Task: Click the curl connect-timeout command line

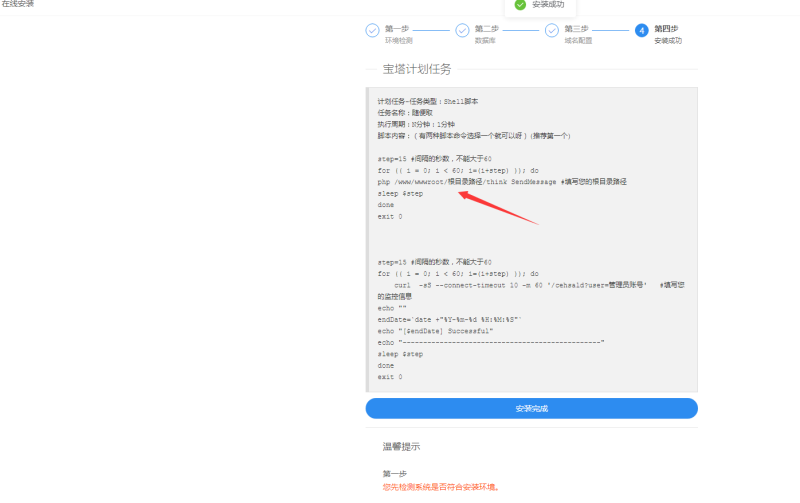Action: pyautogui.click(x=531, y=291)
